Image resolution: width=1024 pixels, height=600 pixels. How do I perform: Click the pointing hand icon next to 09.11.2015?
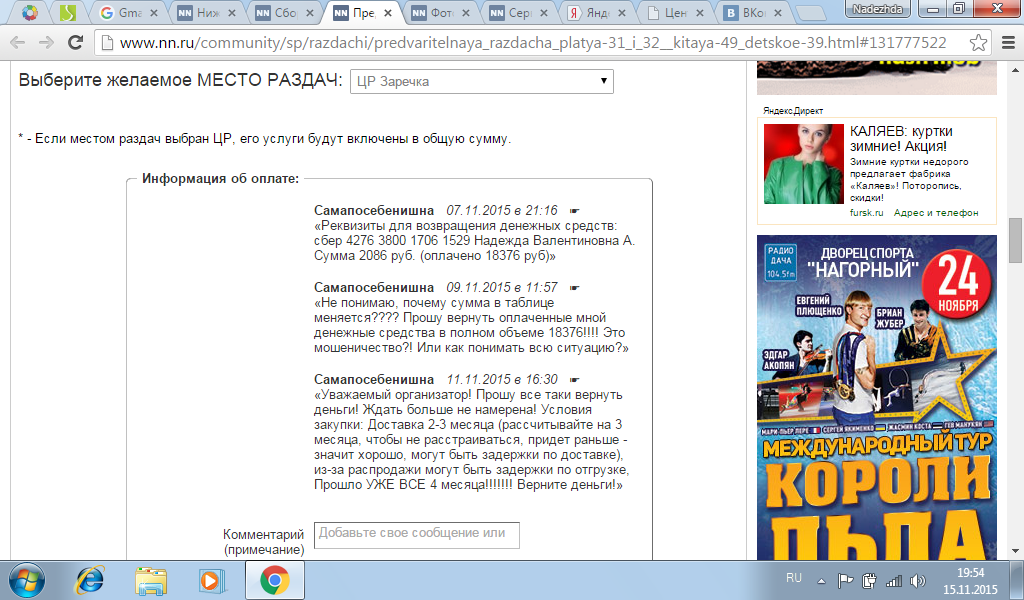575,288
